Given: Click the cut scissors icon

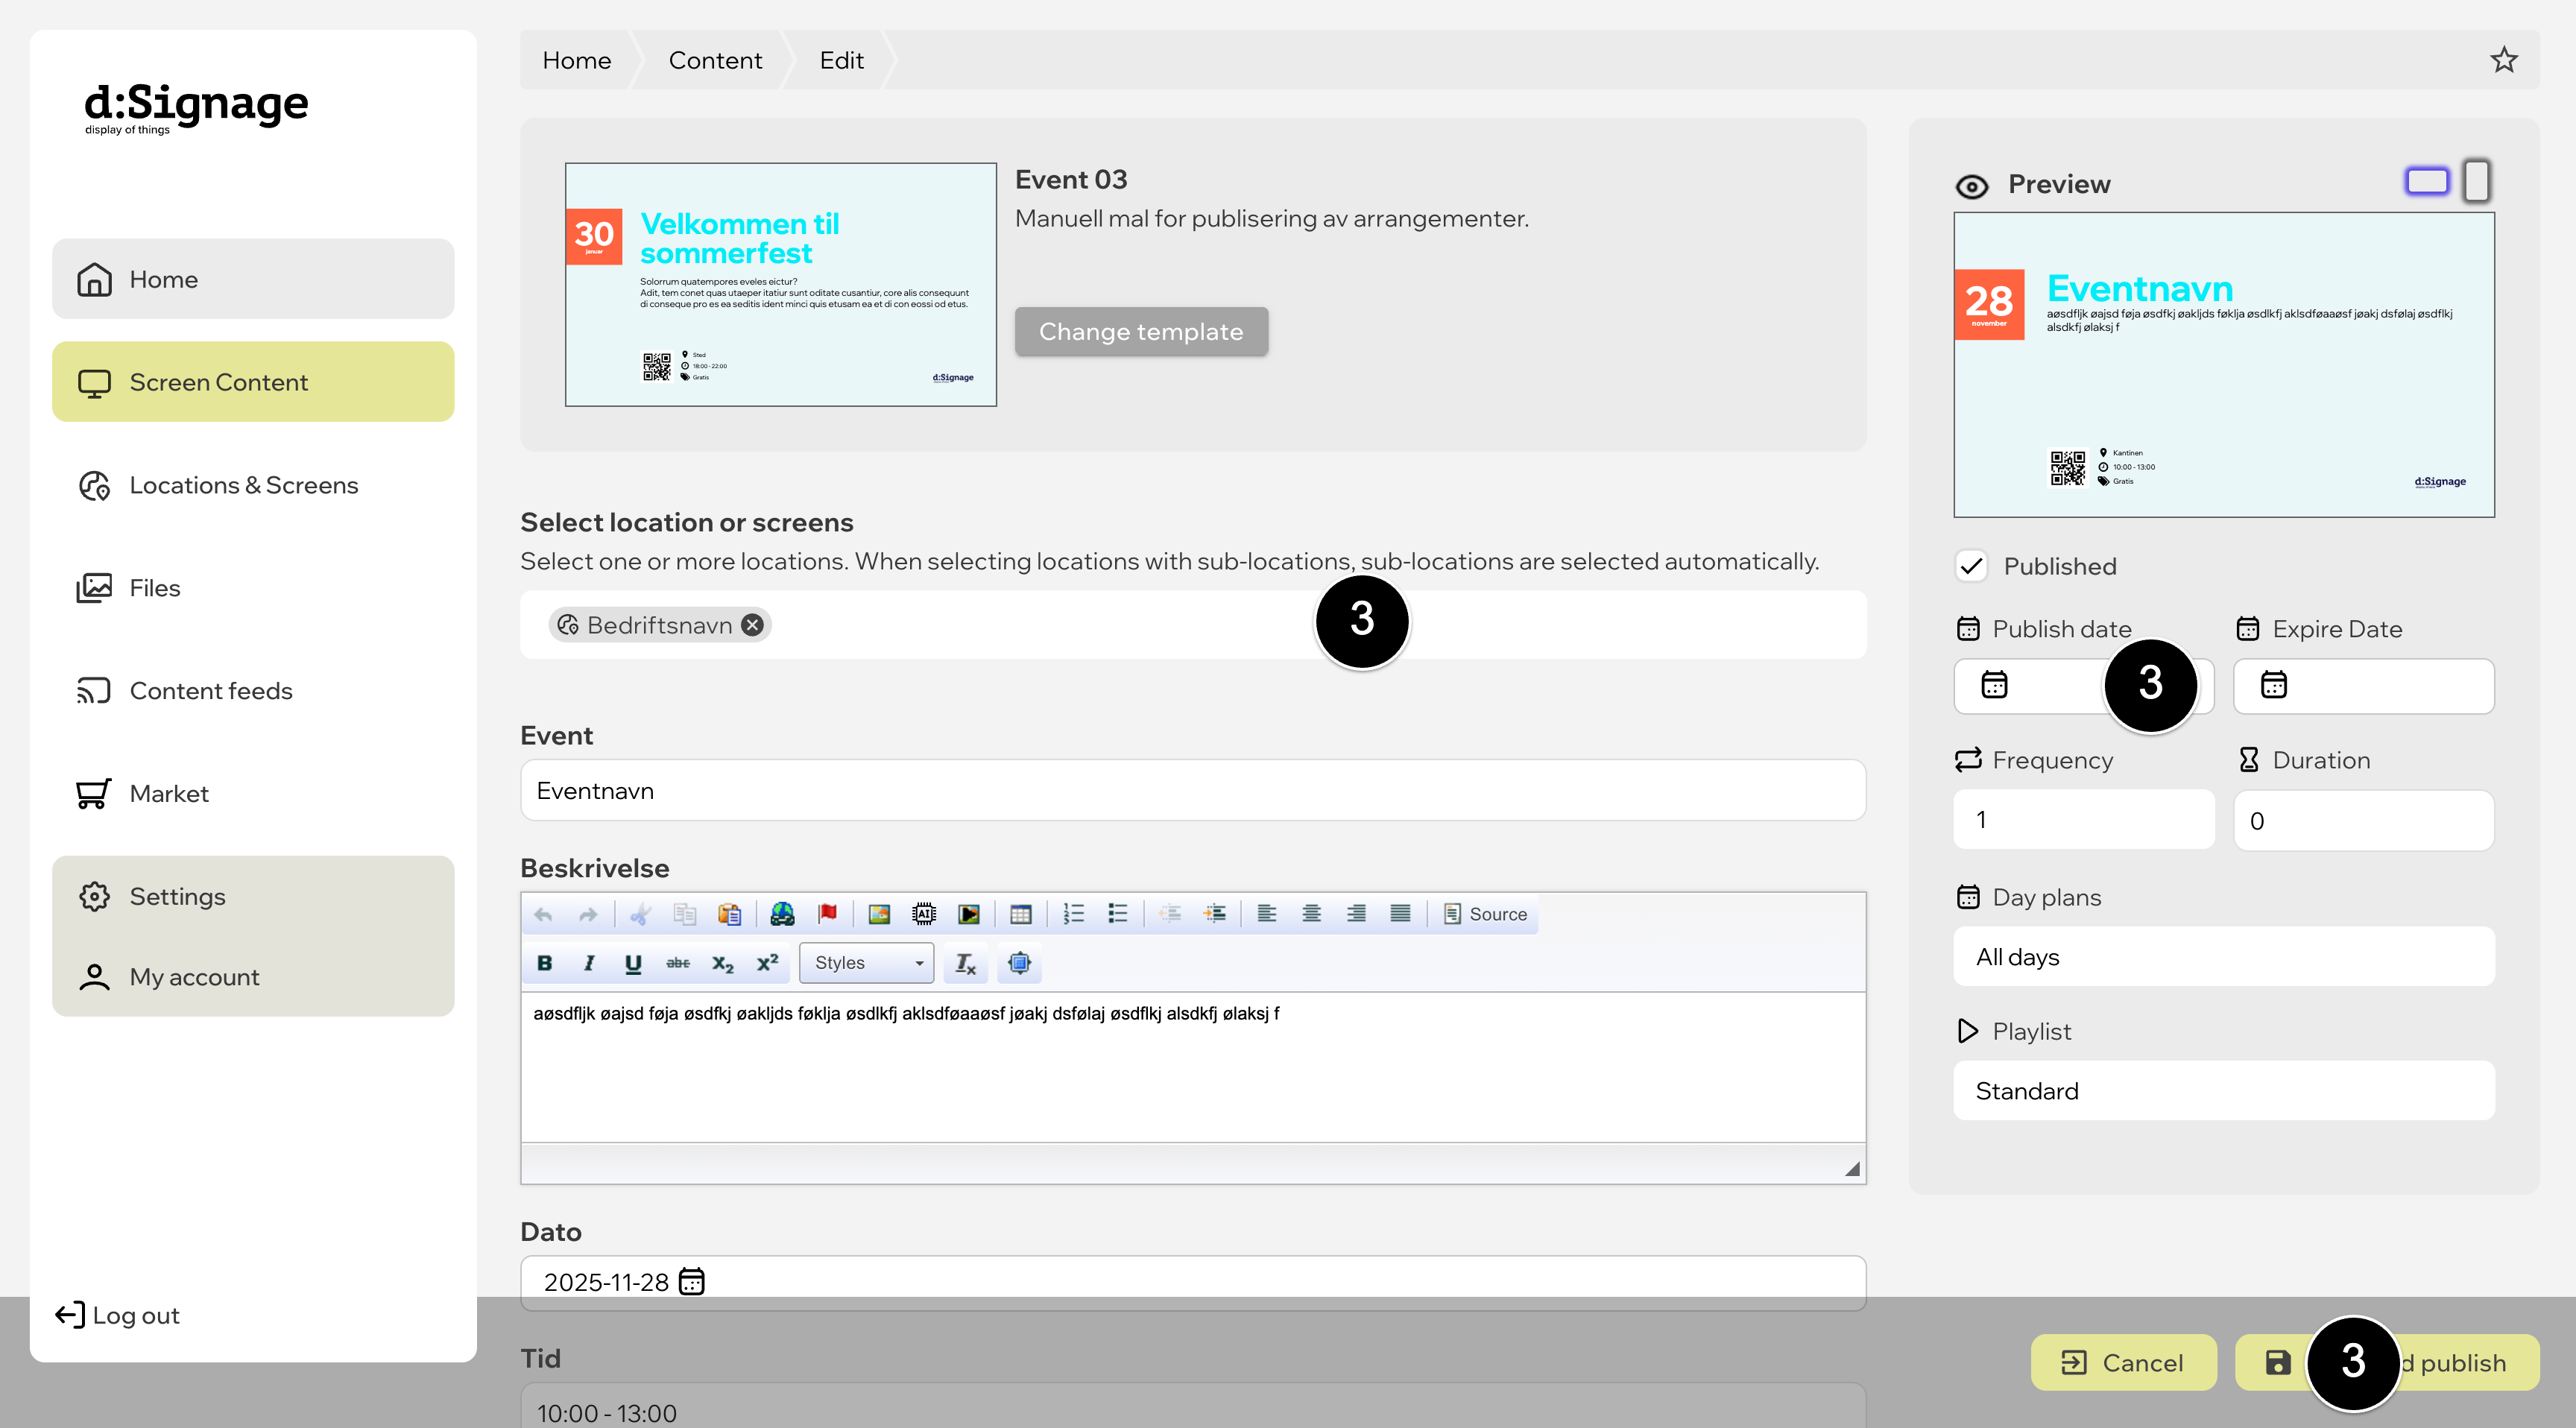Looking at the screenshot, I should (641, 914).
